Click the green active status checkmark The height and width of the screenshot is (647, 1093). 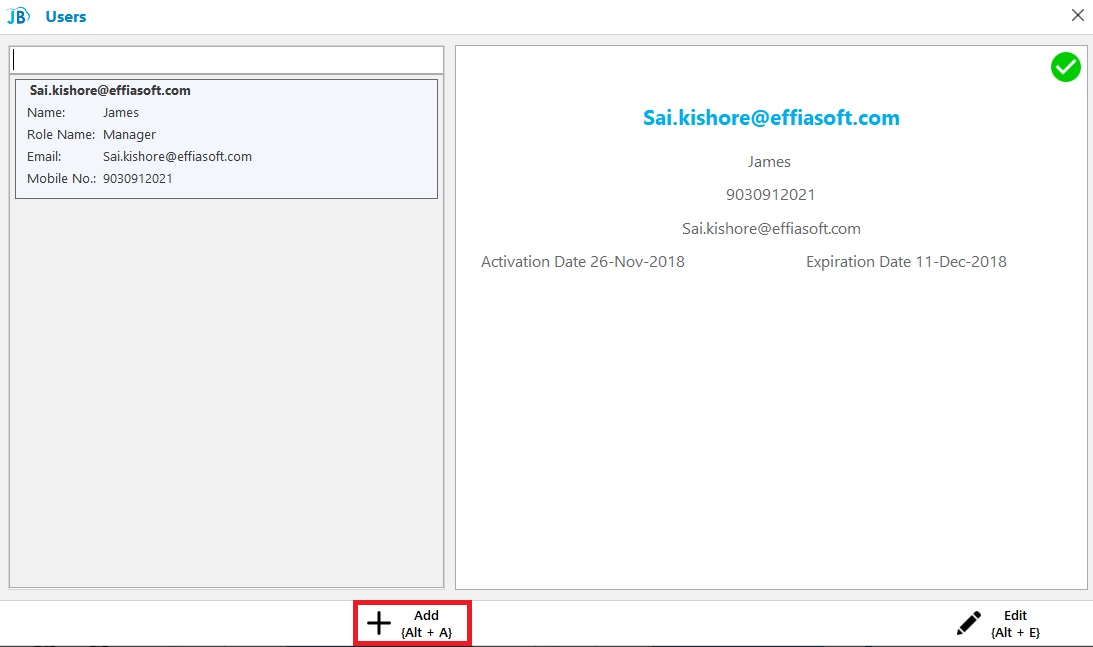(1065, 67)
